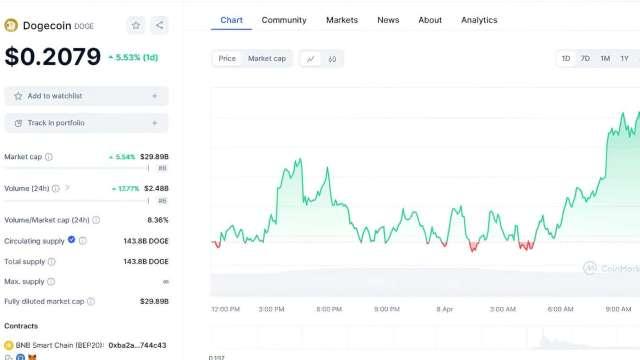This screenshot has height=360, width=640.
Task: Toggle chart to Market cap
Action: tap(267, 58)
